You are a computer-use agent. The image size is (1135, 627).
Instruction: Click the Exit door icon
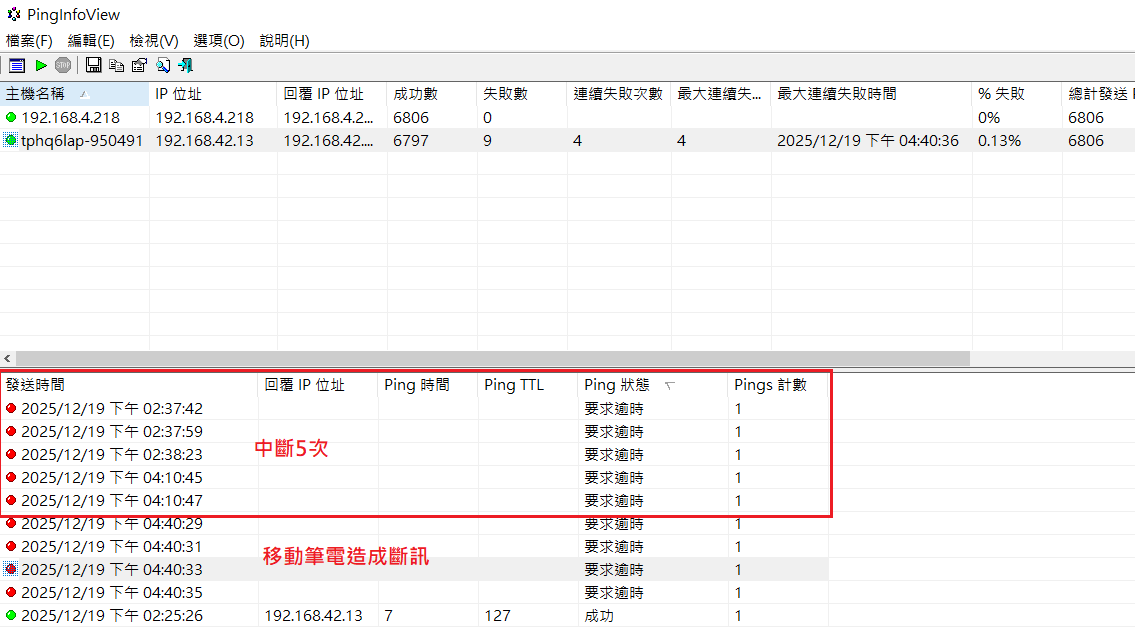coord(185,66)
